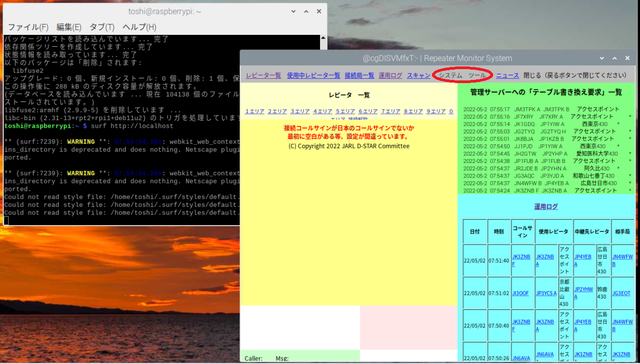Open the レピーター覧 navigation link
Screen dimensions: 640x364
tap(263, 75)
